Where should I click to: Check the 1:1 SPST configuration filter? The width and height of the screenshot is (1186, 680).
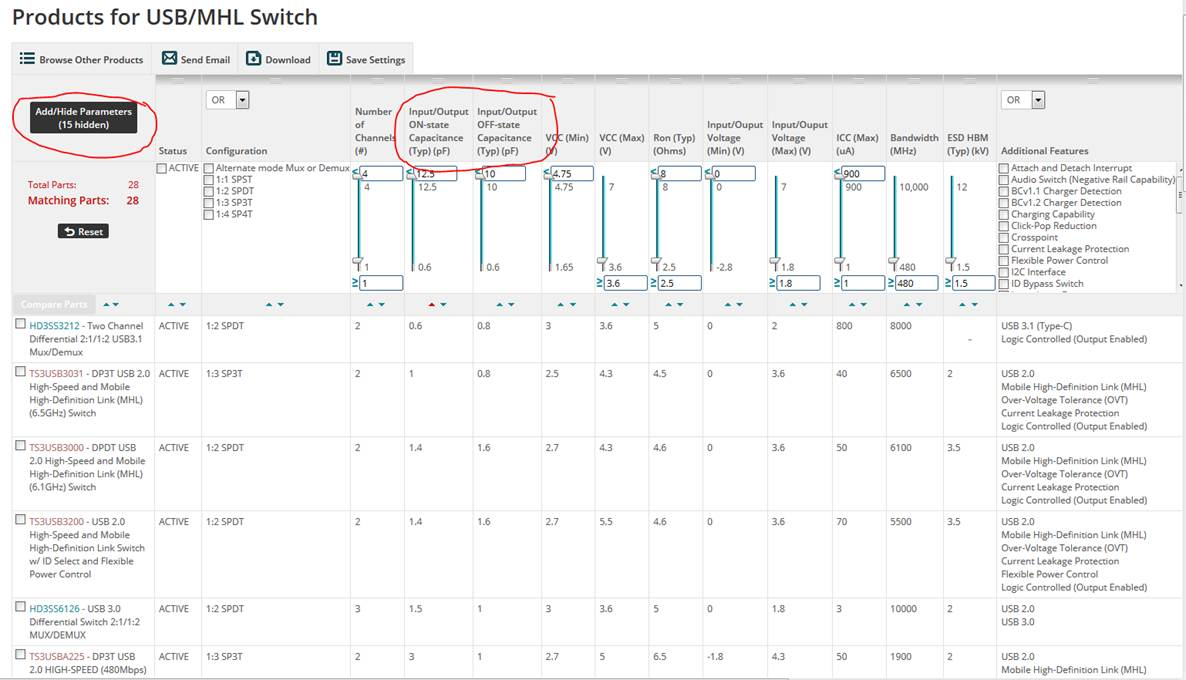coord(209,180)
